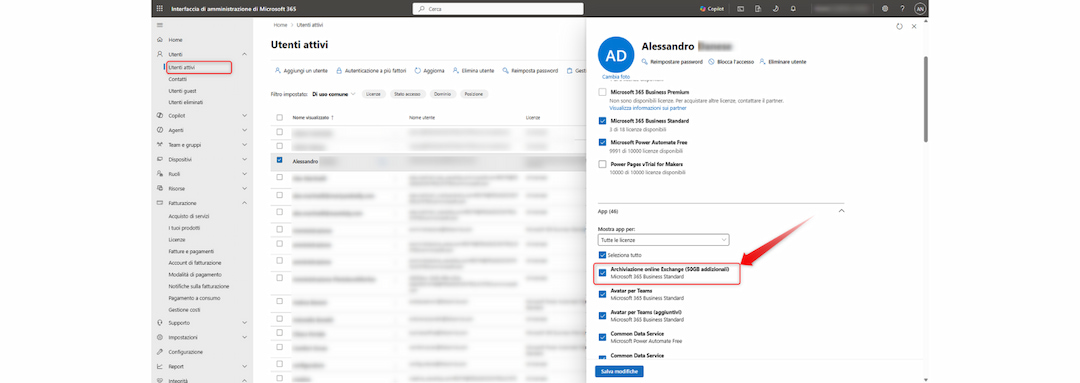
Task: Uncheck the Alessandro row checkbox
Action: pos(280,161)
